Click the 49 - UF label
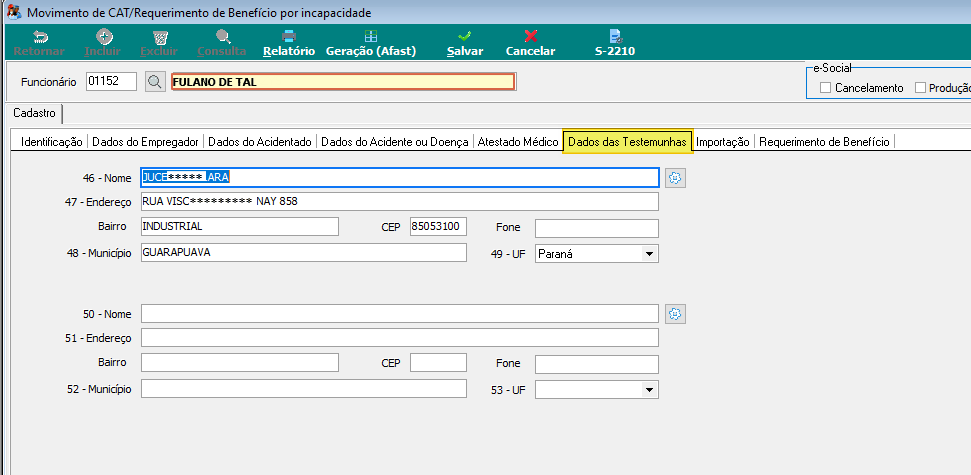 508,253
